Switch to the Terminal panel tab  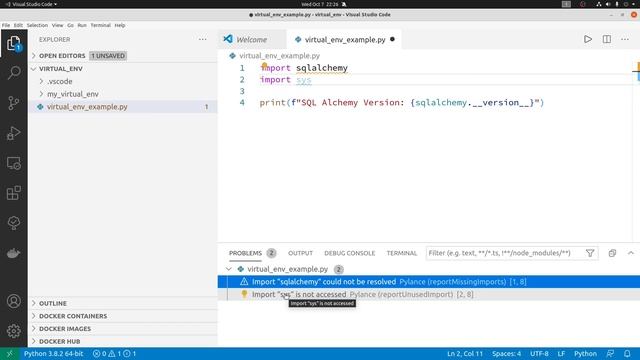[x=402, y=253]
